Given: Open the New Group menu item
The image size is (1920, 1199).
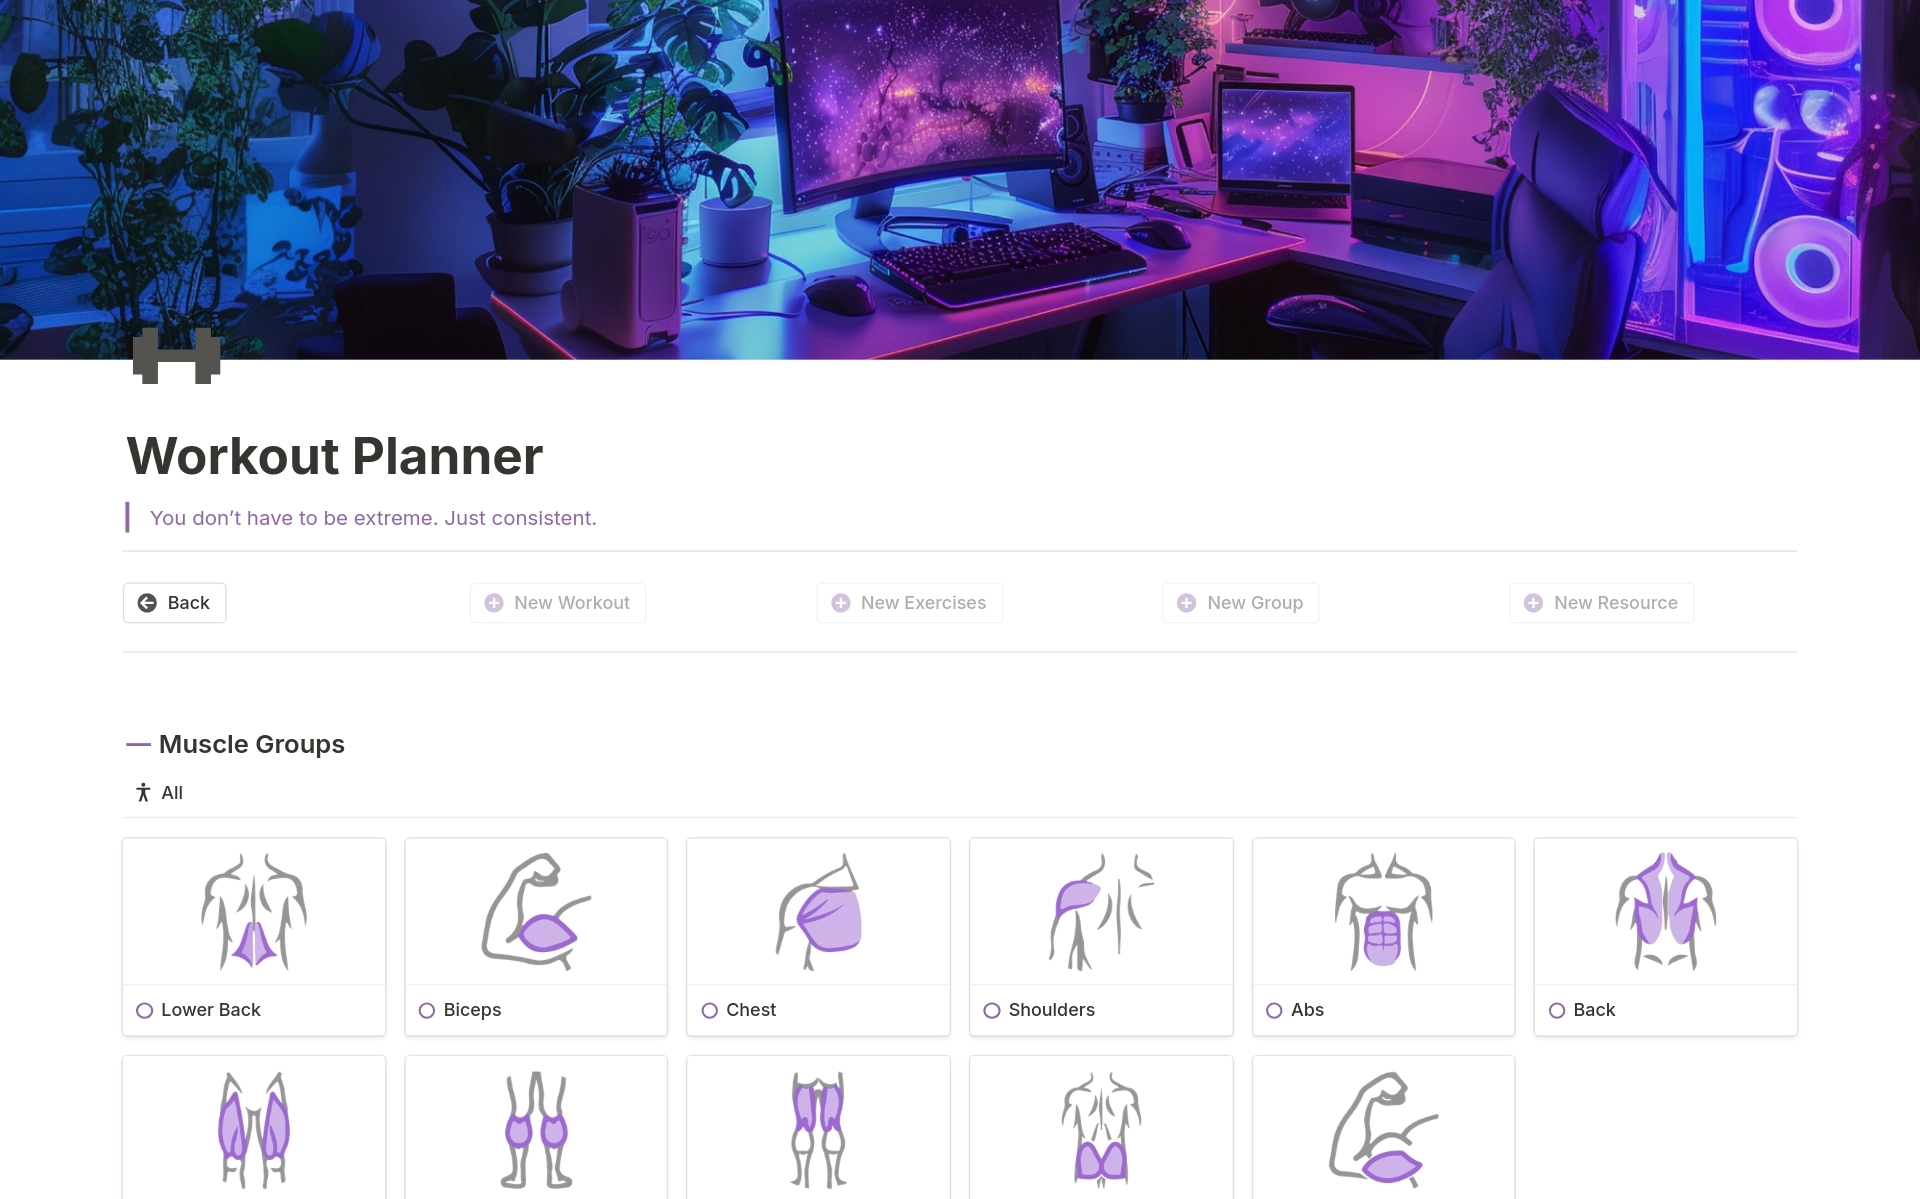Looking at the screenshot, I should point(1240,602).
